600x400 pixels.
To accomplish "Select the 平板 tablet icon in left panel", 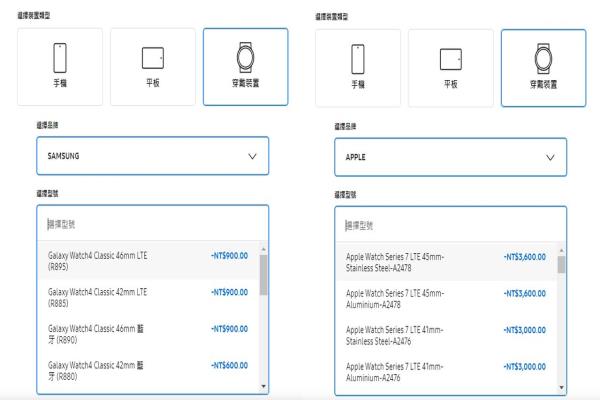I will [153, 58].
